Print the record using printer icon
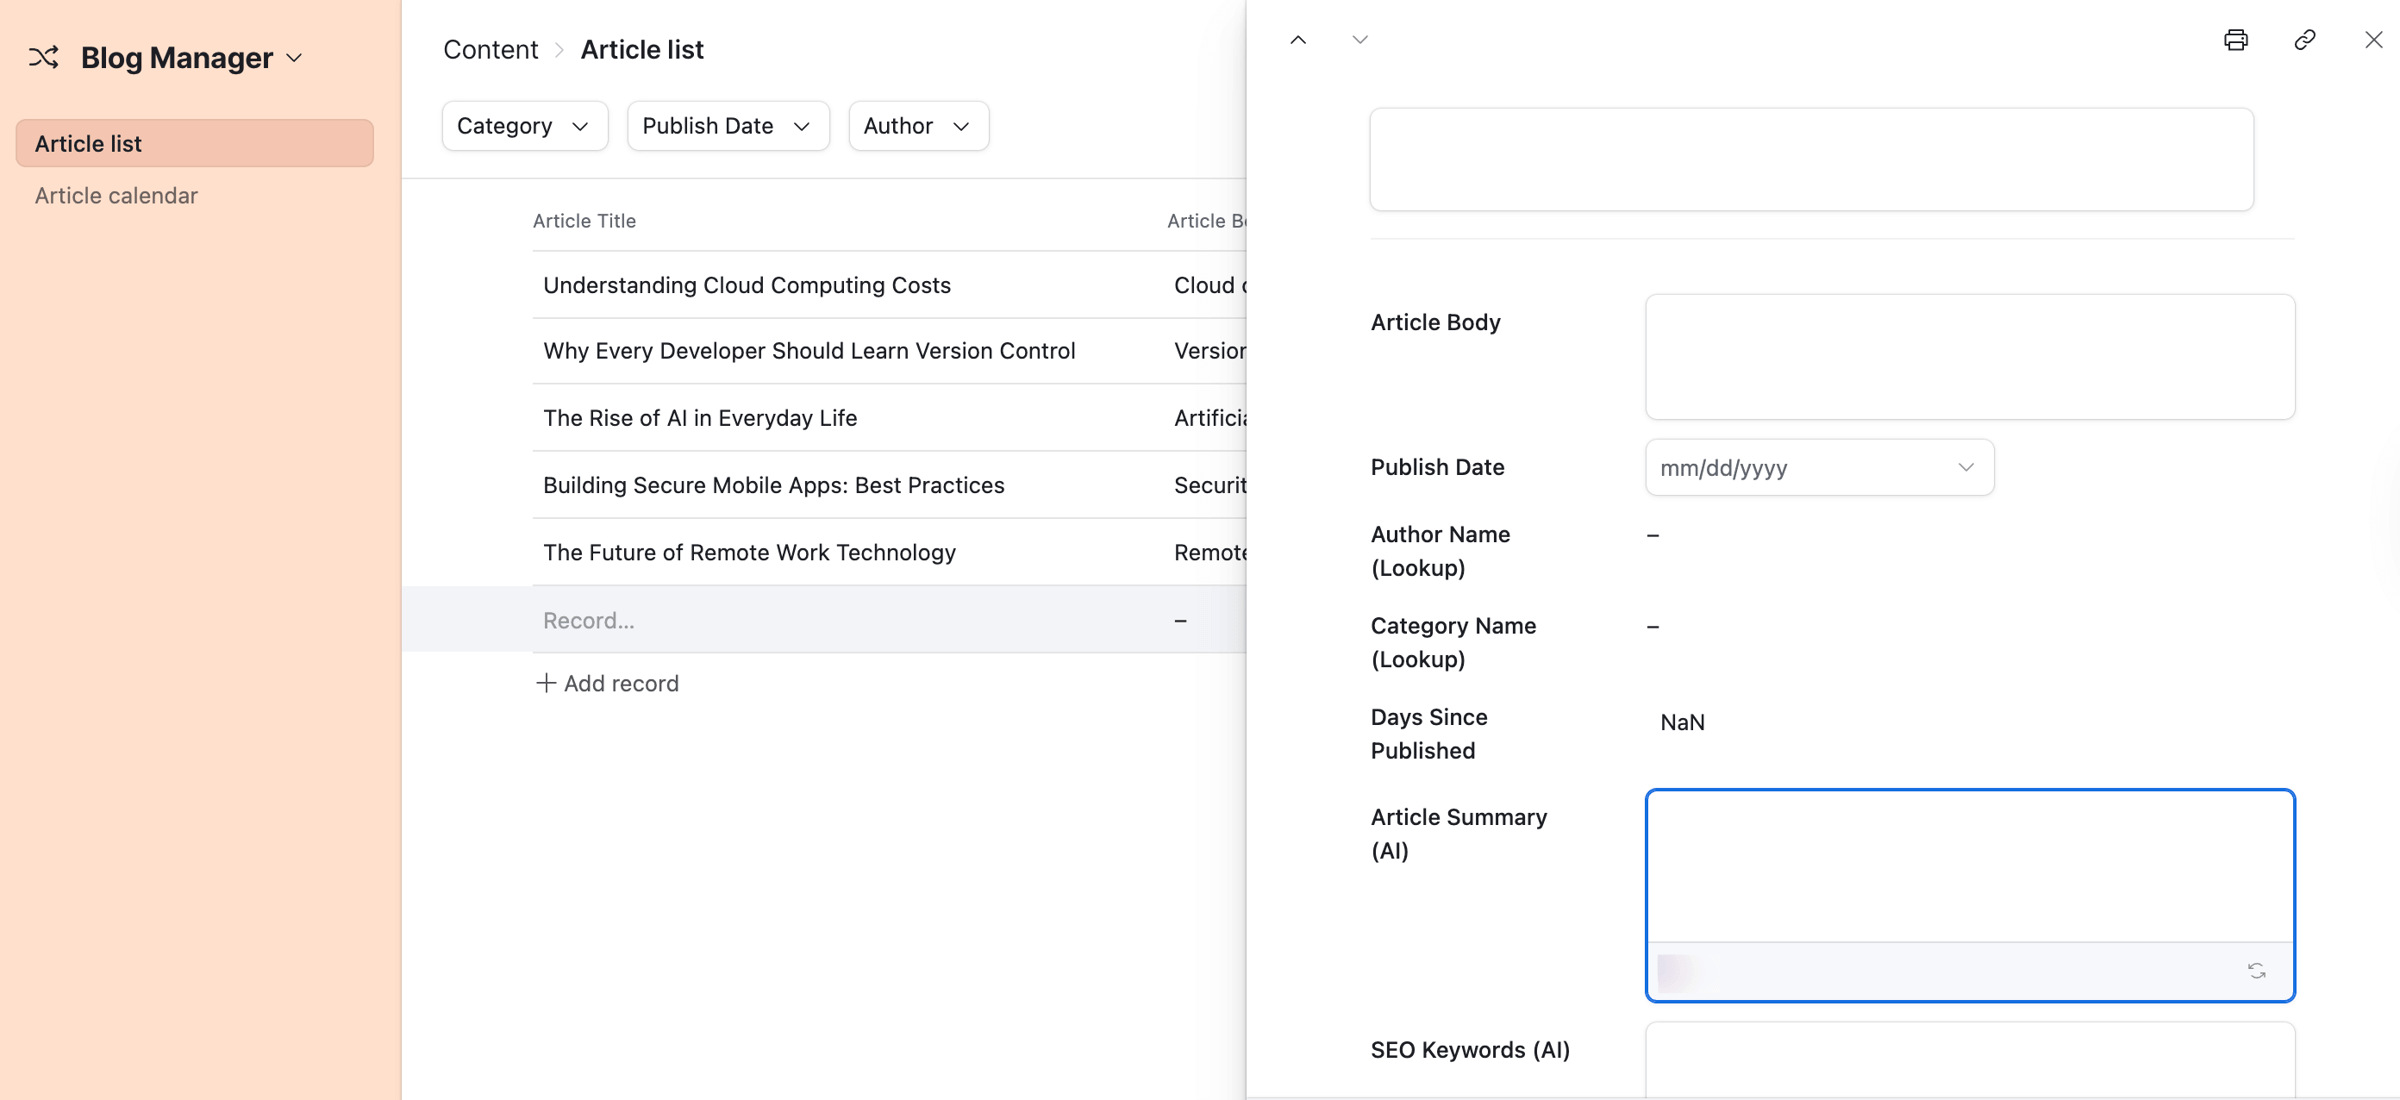Image resolution: width=2400 pixels, height=1100 pixels. (2236, 40)
